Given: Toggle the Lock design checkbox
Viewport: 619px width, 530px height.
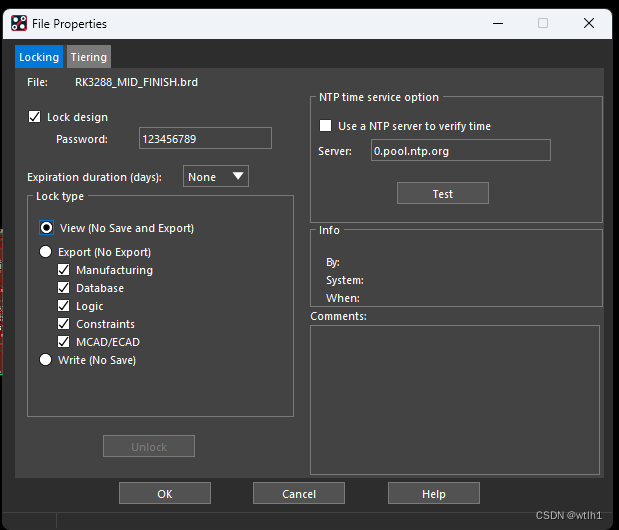Looking at the screenshot, I should click(x=36, y=117).
